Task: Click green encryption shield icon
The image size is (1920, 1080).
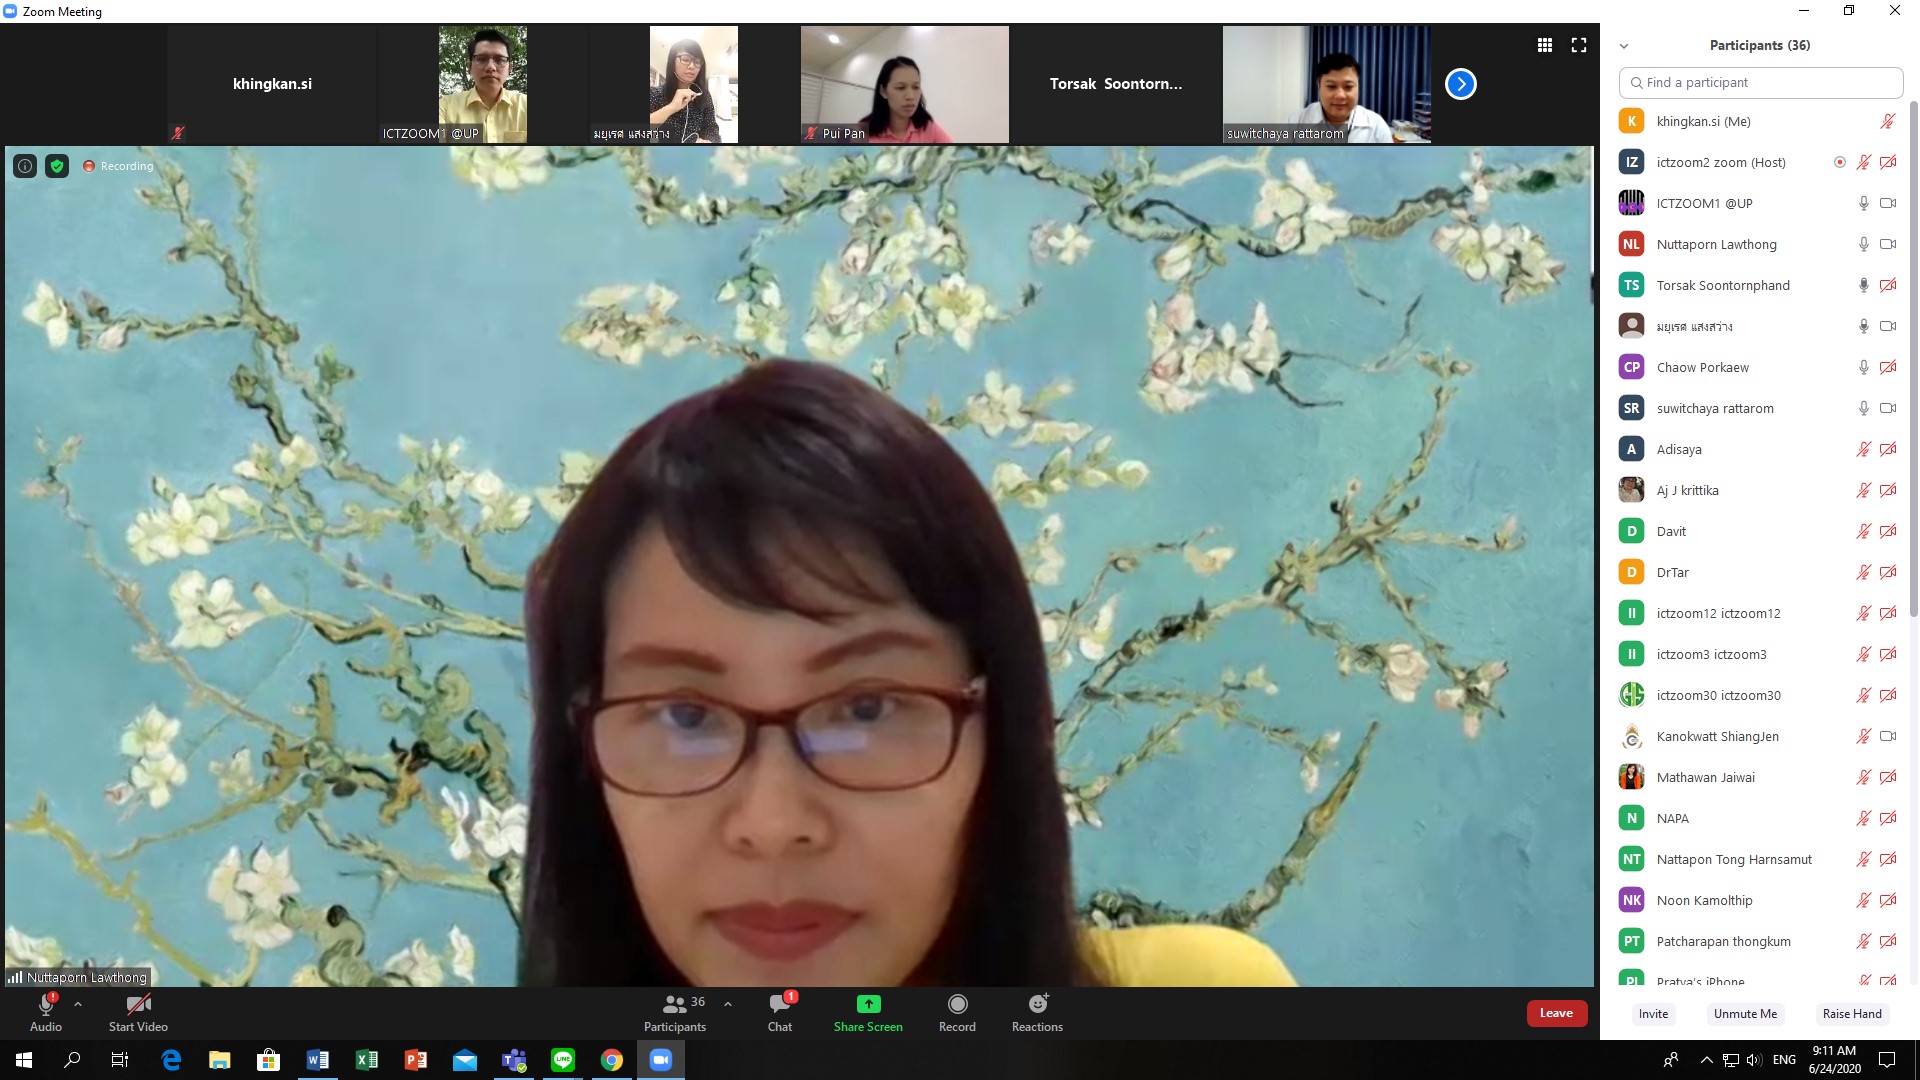Action: coord(57,166)
